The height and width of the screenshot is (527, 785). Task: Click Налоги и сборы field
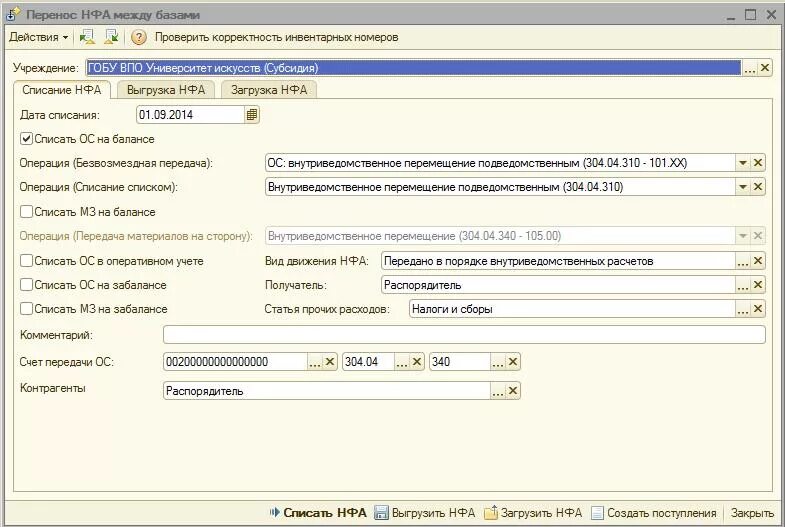click(x=572, y=309)
